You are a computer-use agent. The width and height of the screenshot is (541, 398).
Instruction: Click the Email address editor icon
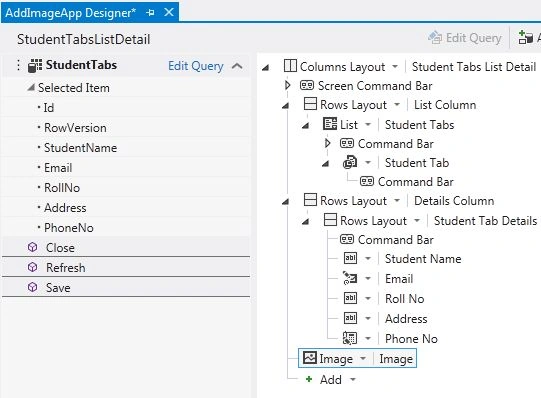(x=350, y=278)
